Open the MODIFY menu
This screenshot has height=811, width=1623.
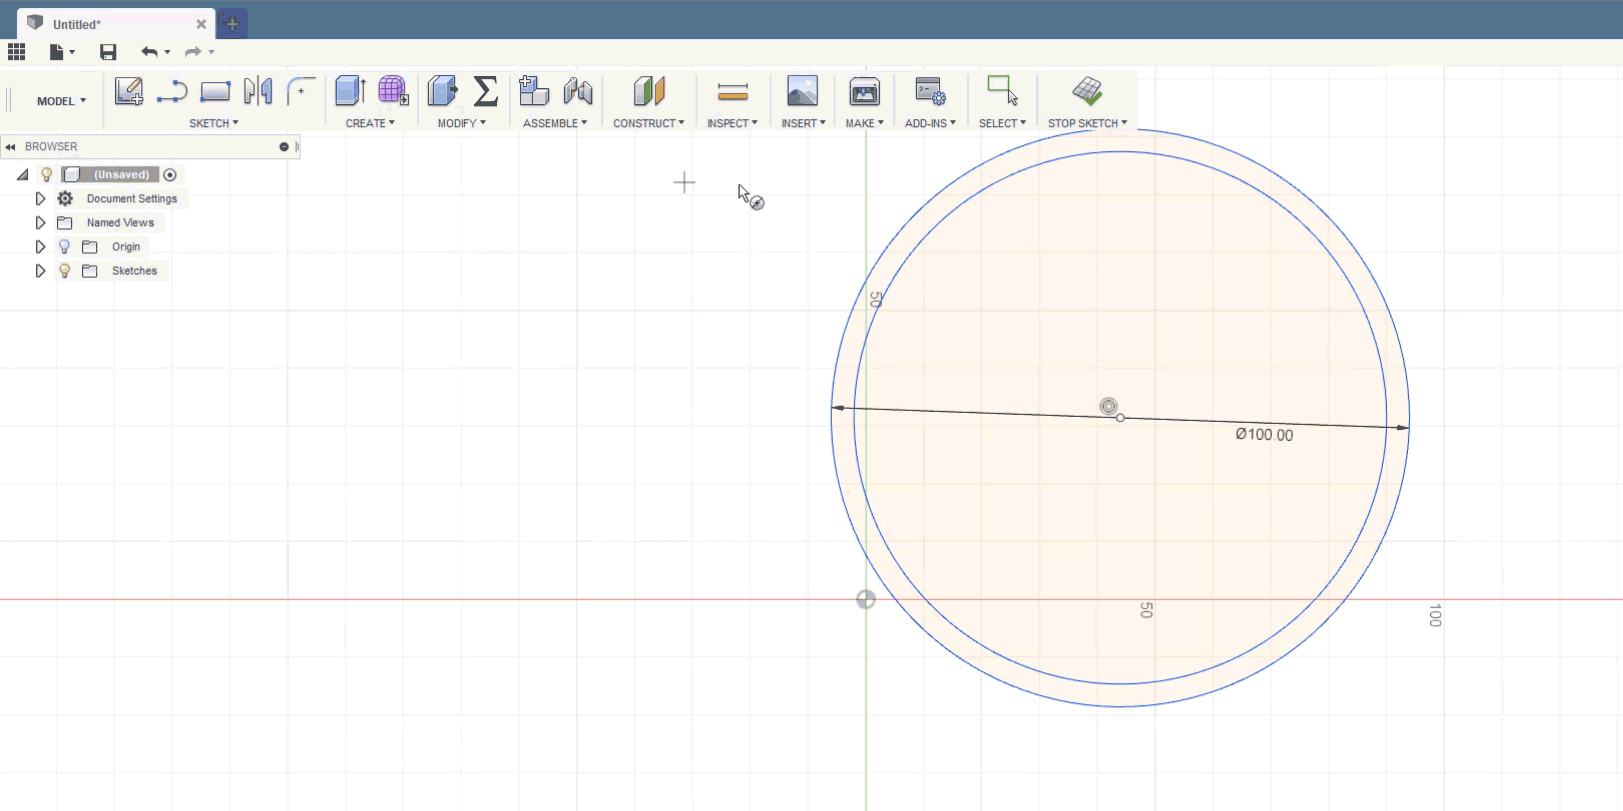(462, 123)
